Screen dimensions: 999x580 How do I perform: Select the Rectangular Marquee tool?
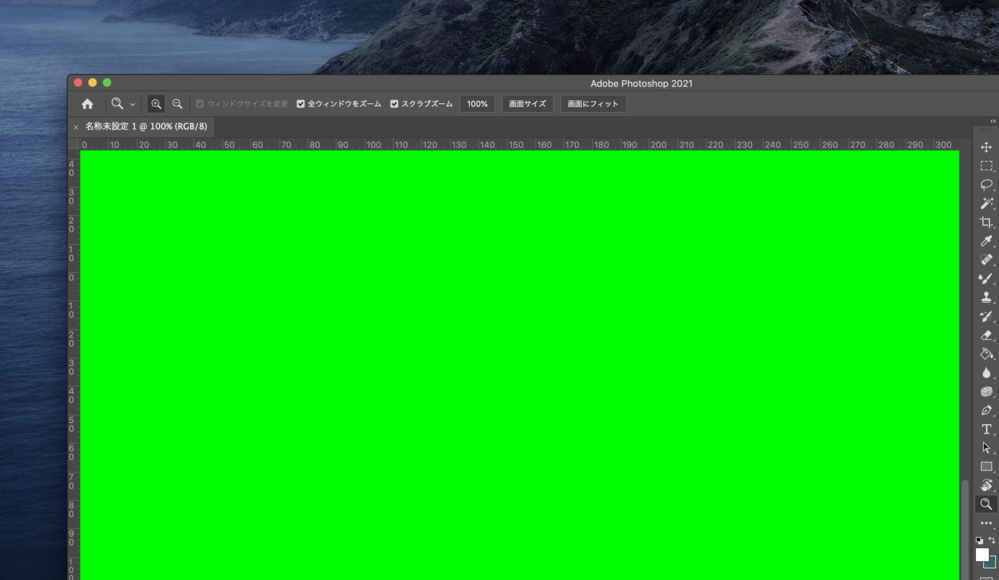986,166
